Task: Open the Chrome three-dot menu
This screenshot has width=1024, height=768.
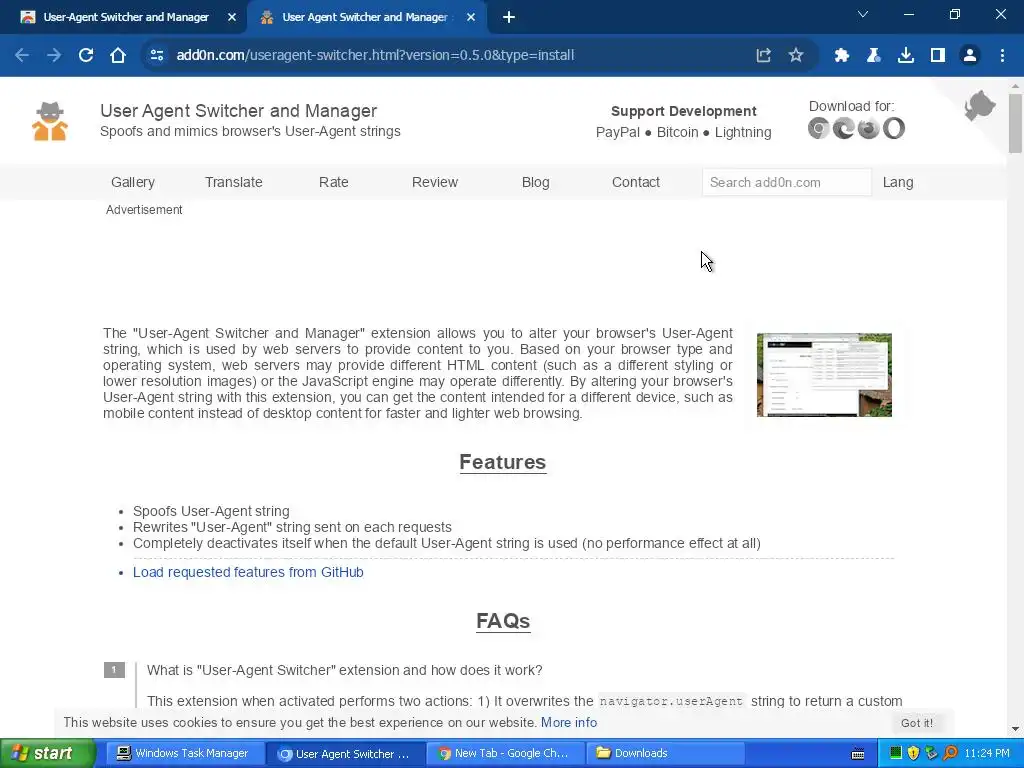Action: click(x=1002, y=56)
